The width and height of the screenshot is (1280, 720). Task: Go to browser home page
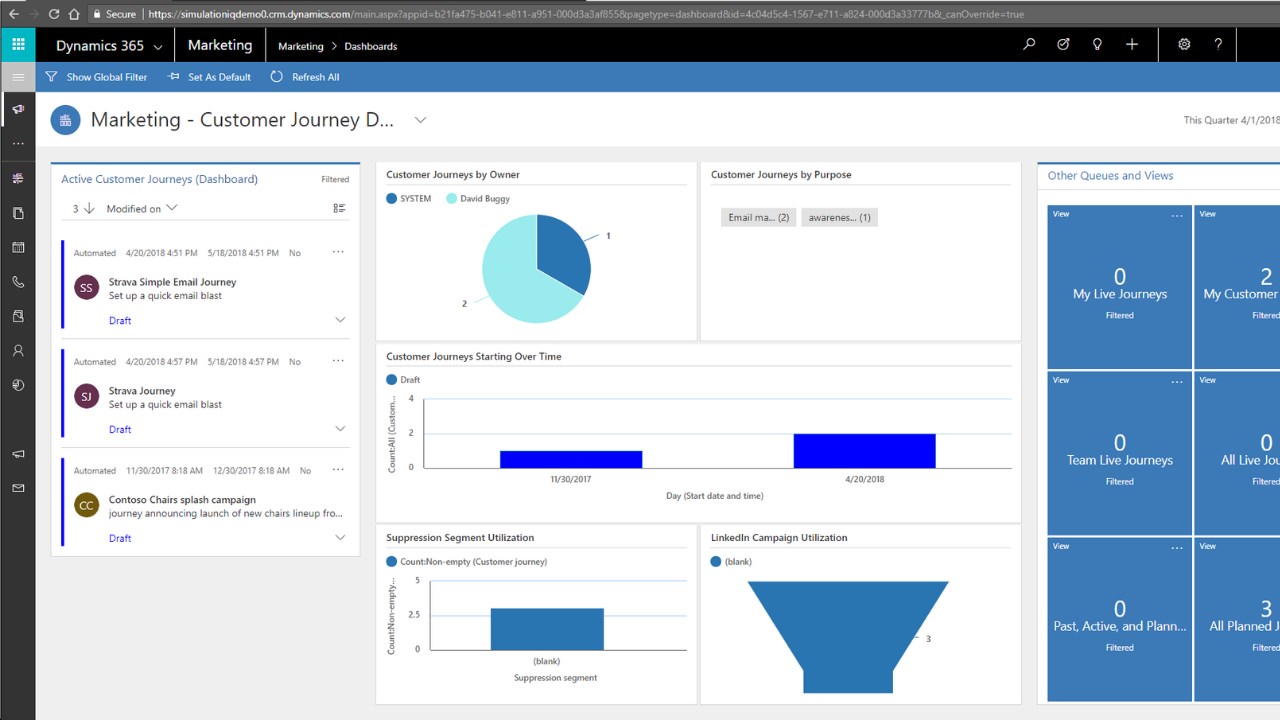pyautogui.click(x=74, y=14)
